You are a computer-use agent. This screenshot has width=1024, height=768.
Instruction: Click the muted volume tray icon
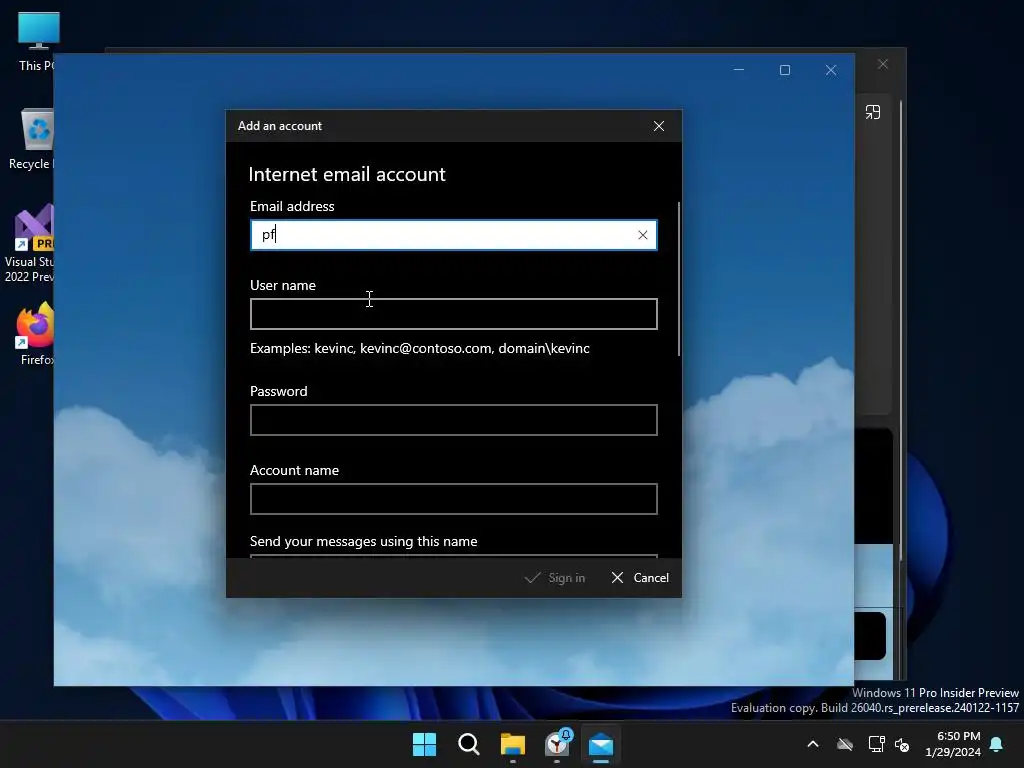coord(903,744)
